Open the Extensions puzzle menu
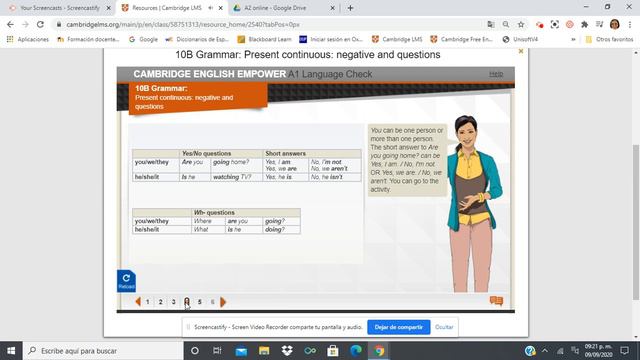 (584, 24)
